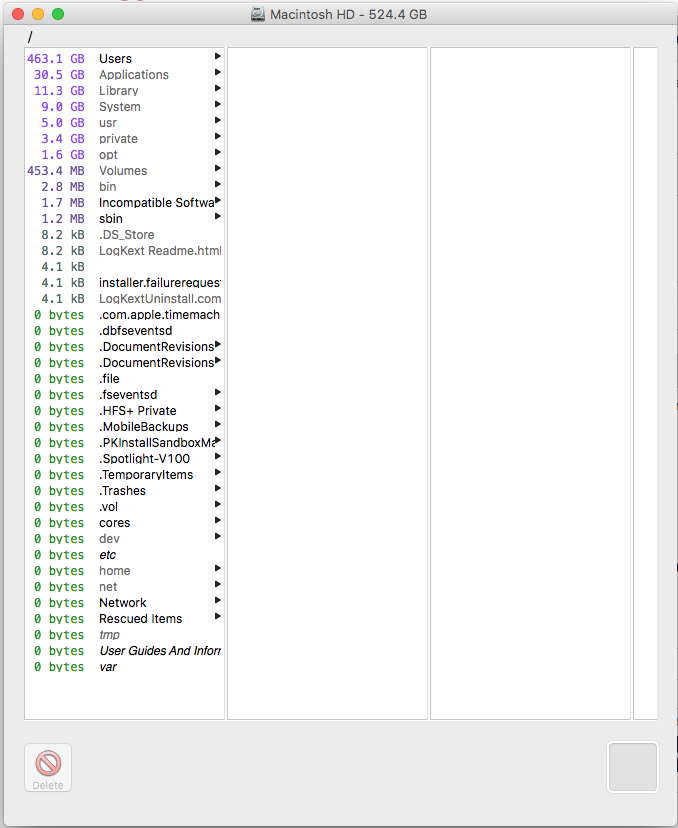Select the .dbfseventsd entry

pos(136,331)
